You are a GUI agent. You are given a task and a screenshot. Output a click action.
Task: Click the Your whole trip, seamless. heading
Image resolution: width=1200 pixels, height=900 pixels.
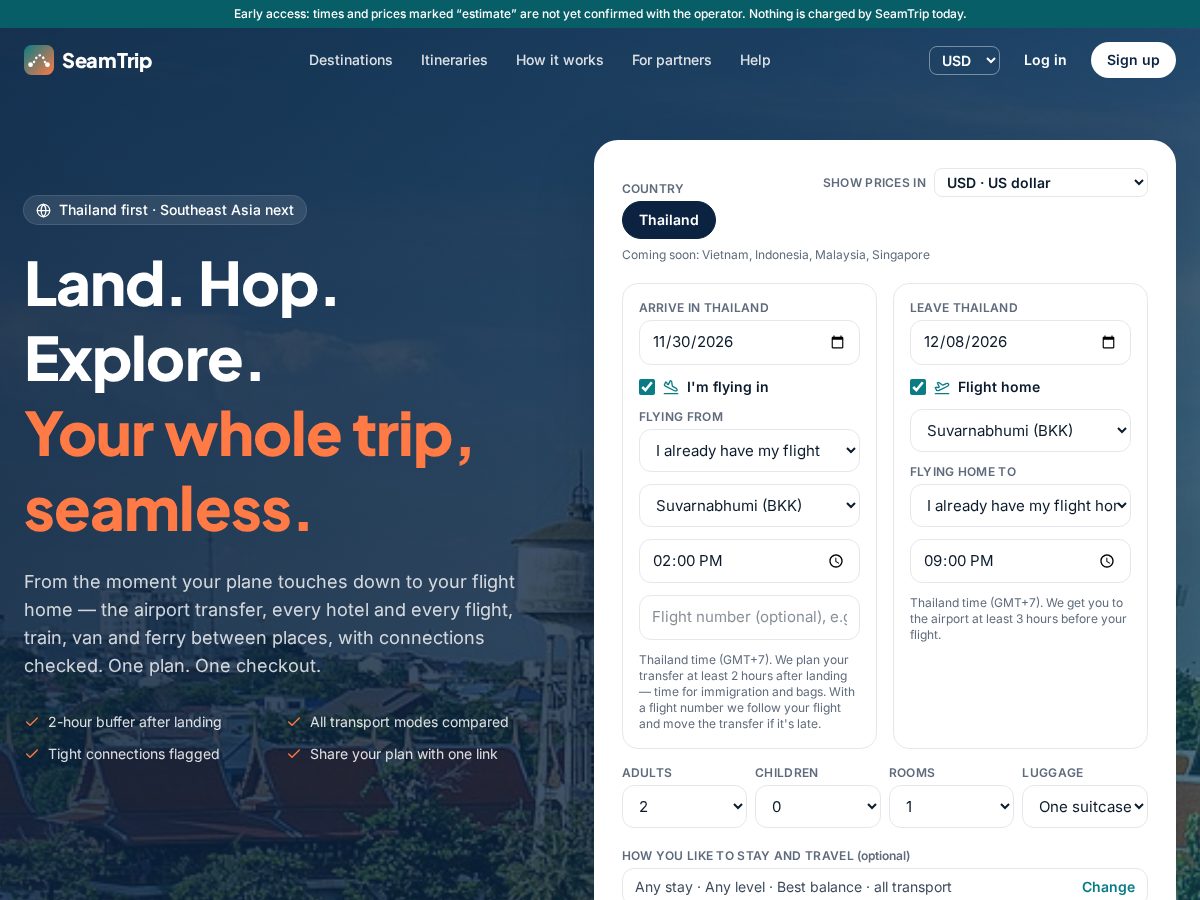coord(249,470)
